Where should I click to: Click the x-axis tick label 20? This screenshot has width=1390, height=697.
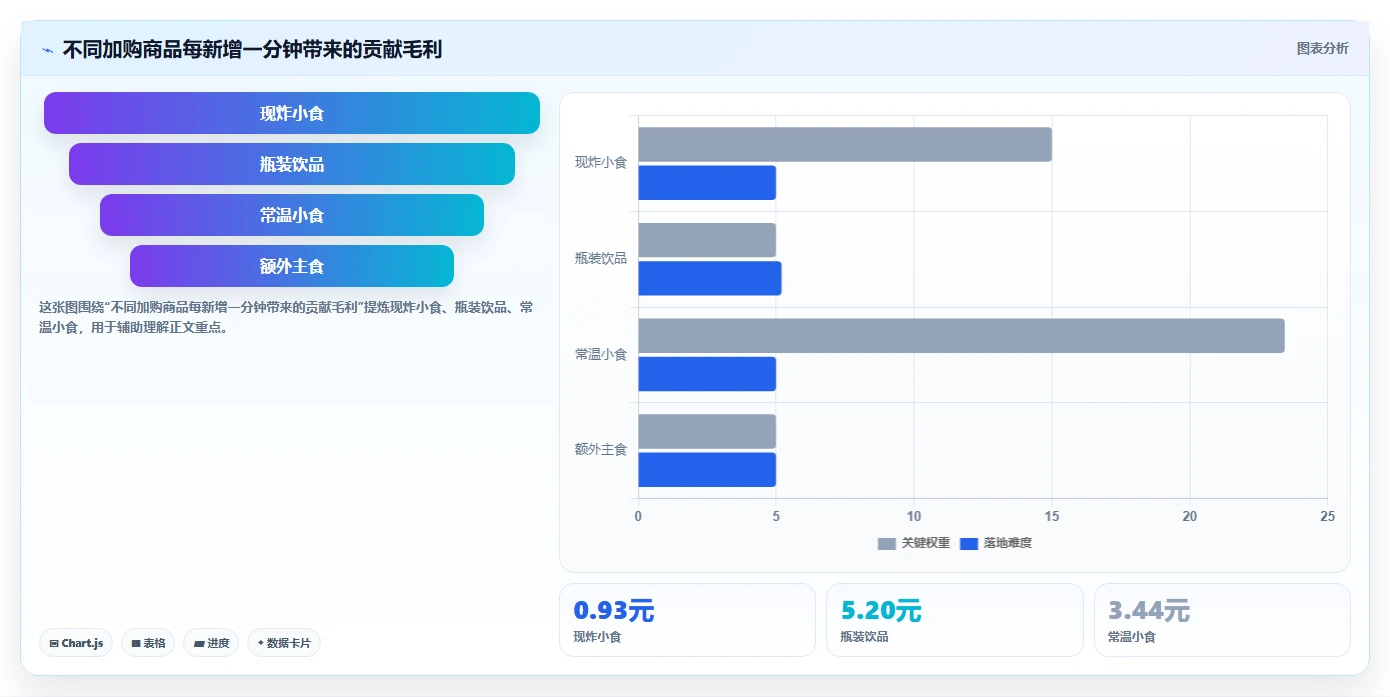point(1190,516)
